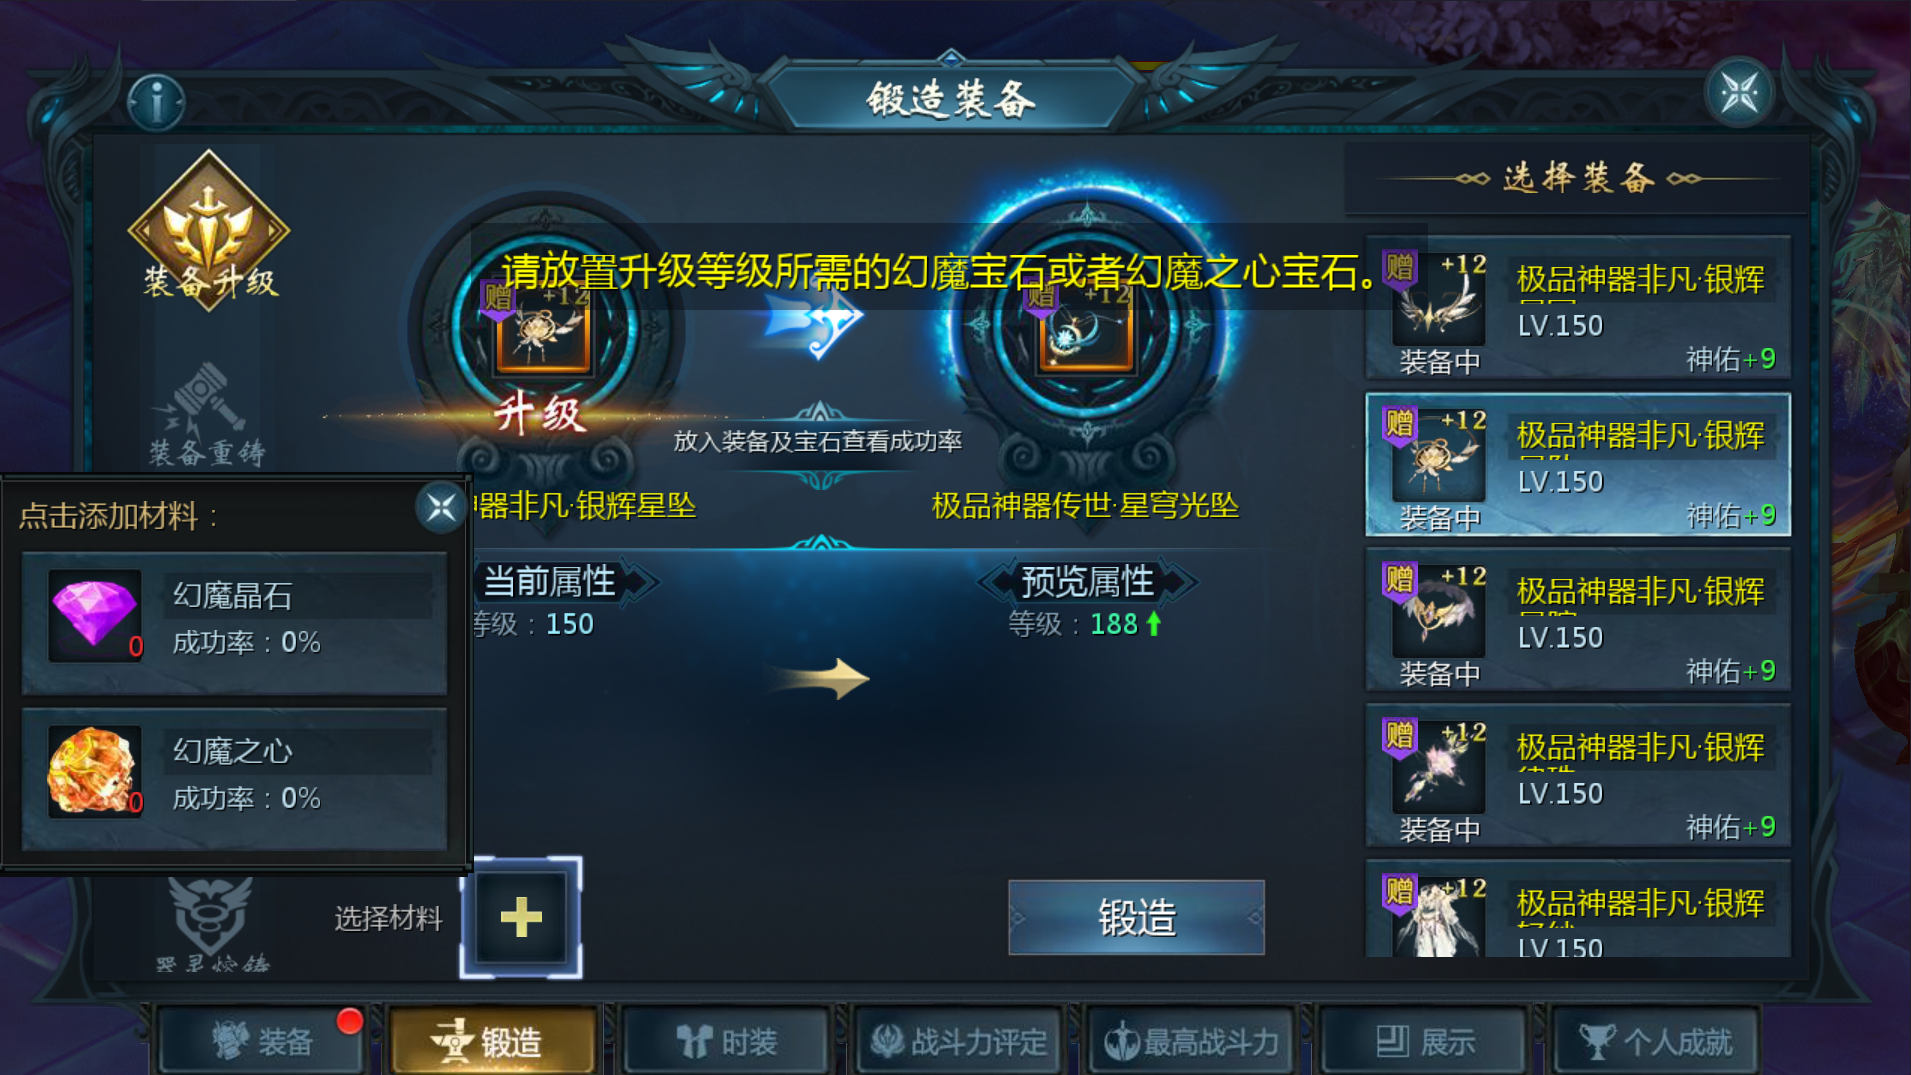Select the 器灵 icon at bottom of sidebar

[211, 924]
